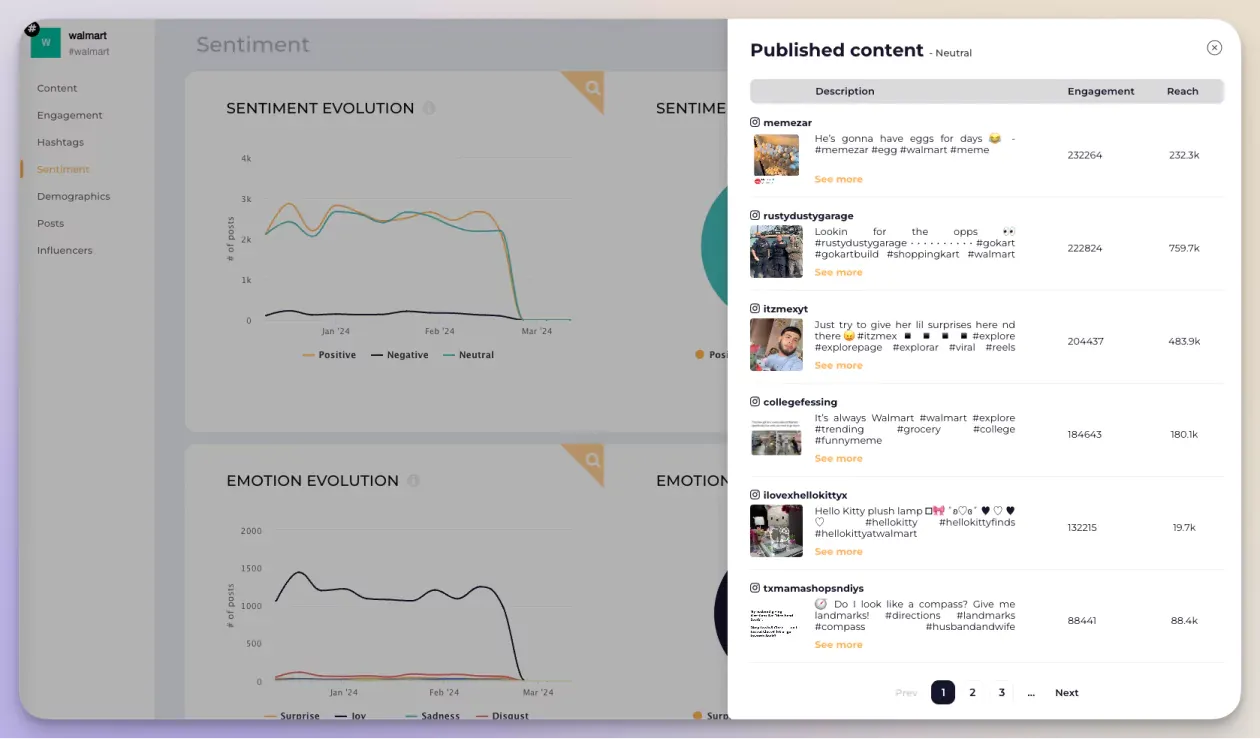The width and height of the screenshot is (1260, 739).
Task: Click the green walmart profile avatar
Action: point(45,43)
